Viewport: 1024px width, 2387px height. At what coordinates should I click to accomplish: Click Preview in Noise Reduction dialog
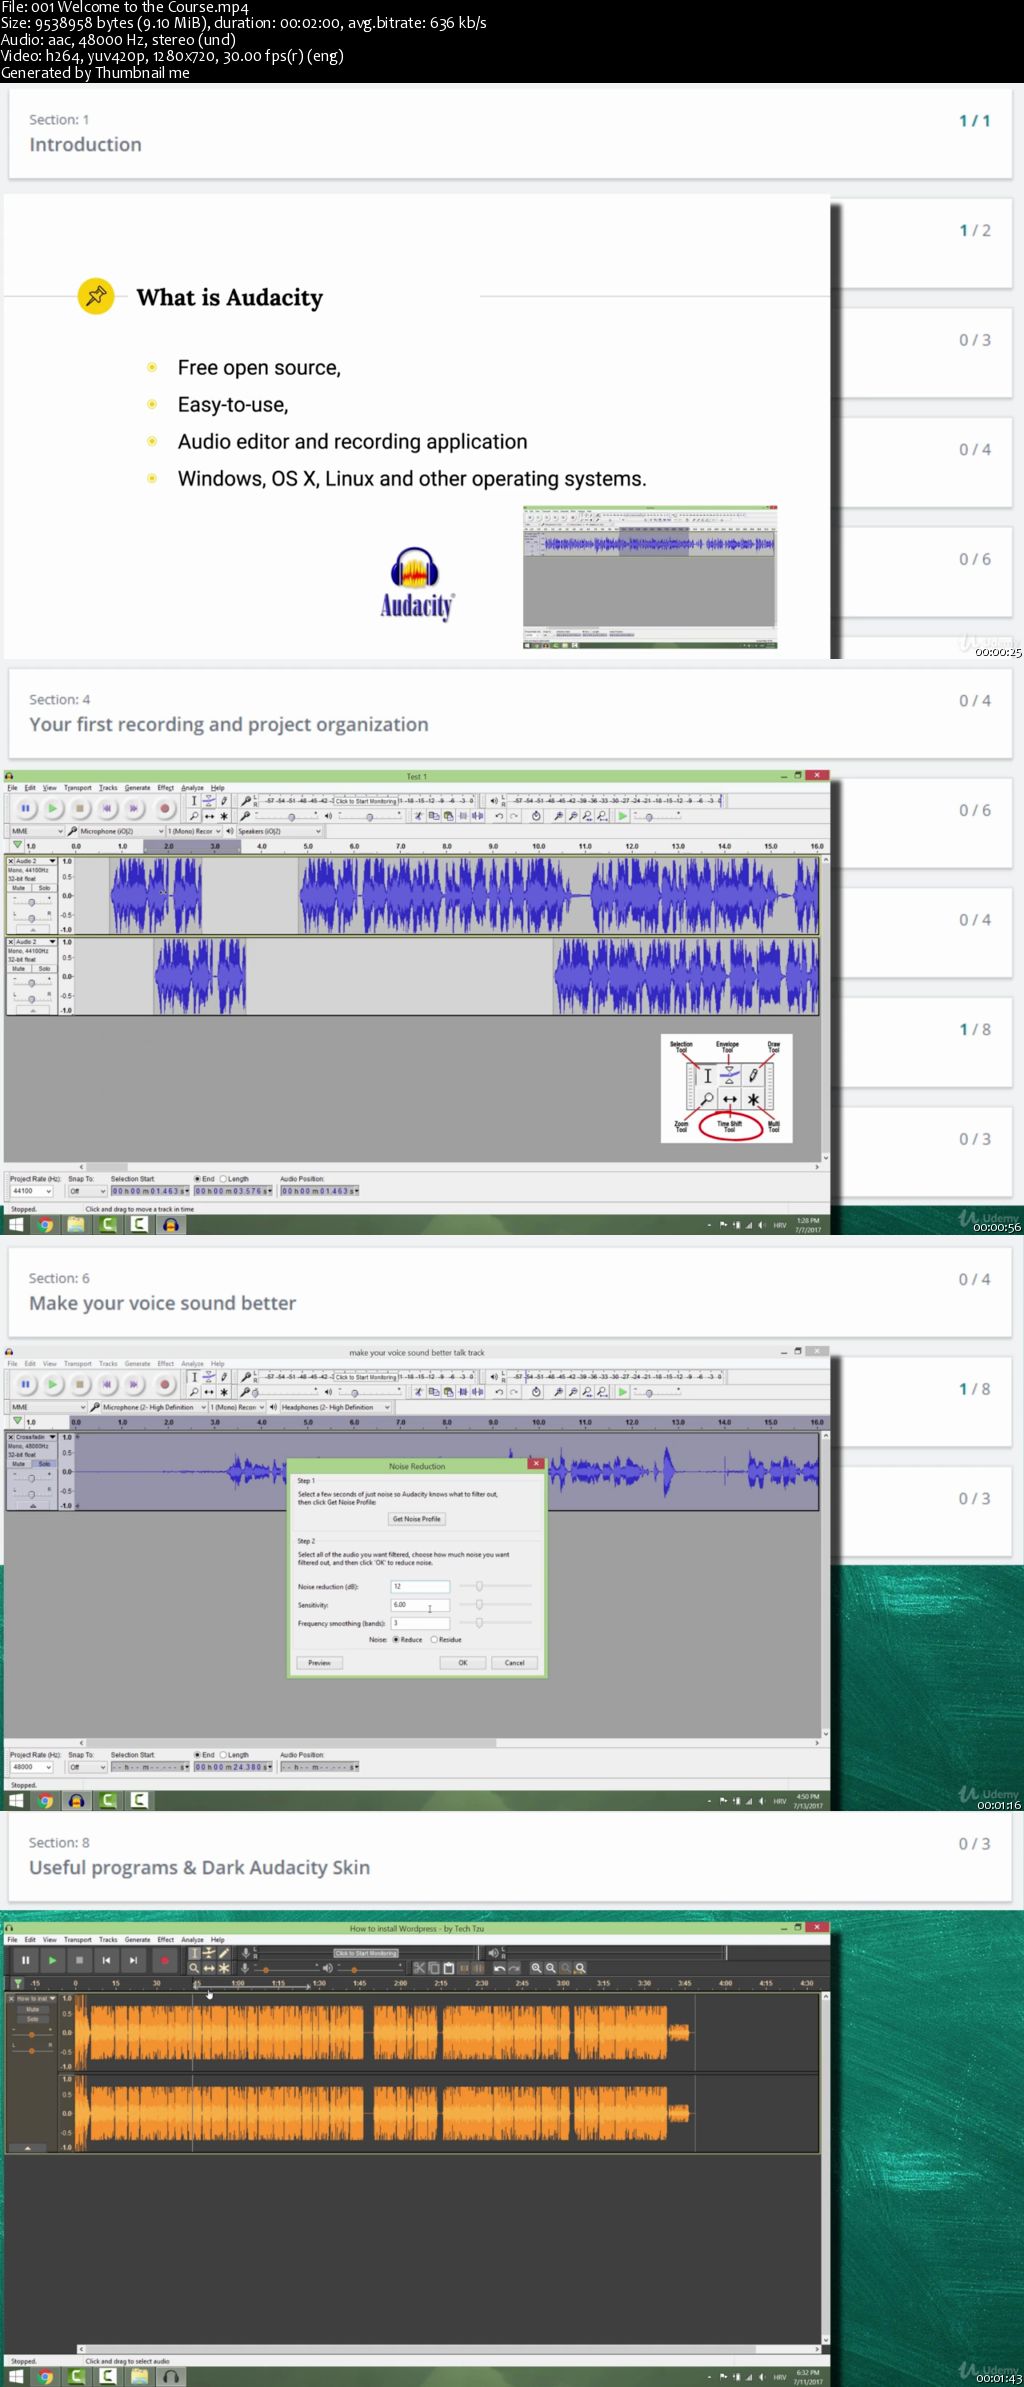tap(319, 1663)
